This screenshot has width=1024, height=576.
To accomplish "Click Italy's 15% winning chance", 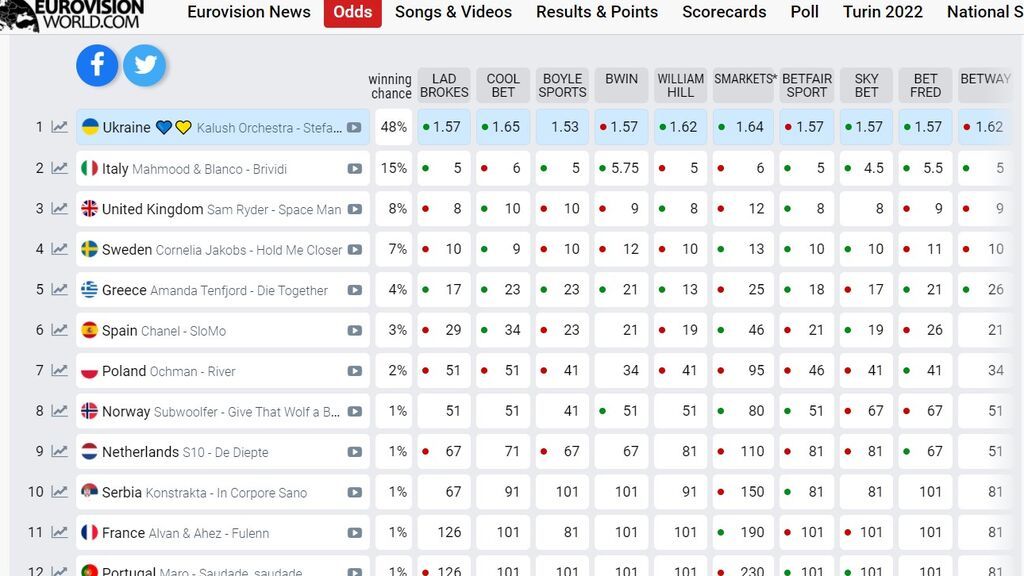I will [x=394, y=168].
